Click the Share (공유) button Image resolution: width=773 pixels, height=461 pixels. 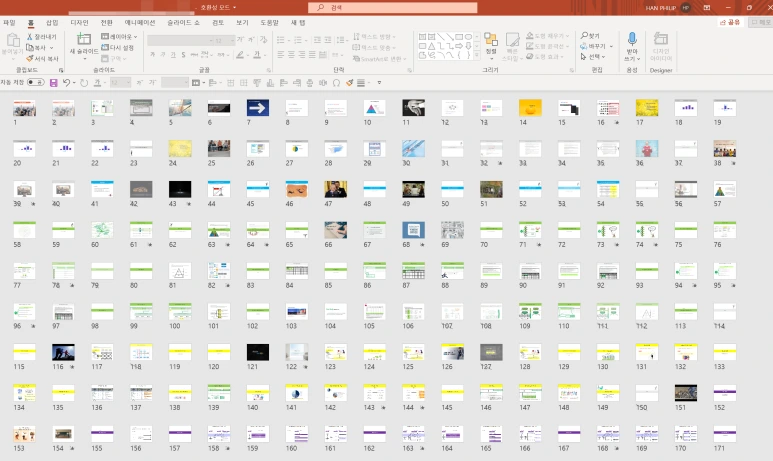(x=731, y=22)
